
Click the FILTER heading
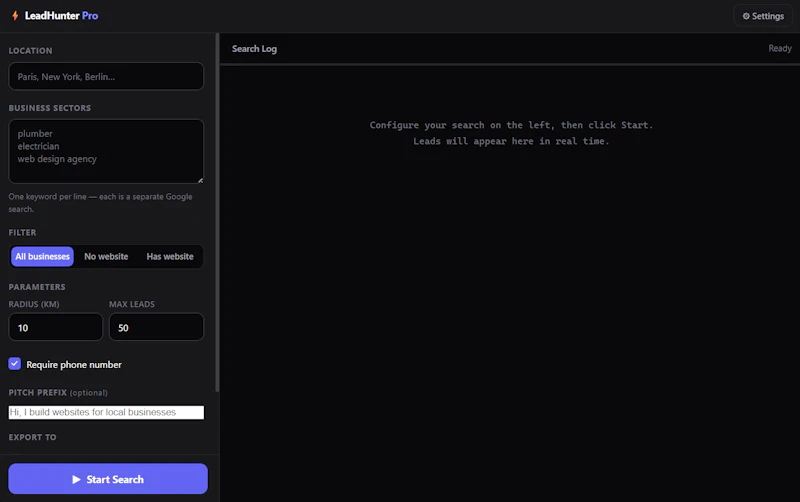tap(22, 233)
